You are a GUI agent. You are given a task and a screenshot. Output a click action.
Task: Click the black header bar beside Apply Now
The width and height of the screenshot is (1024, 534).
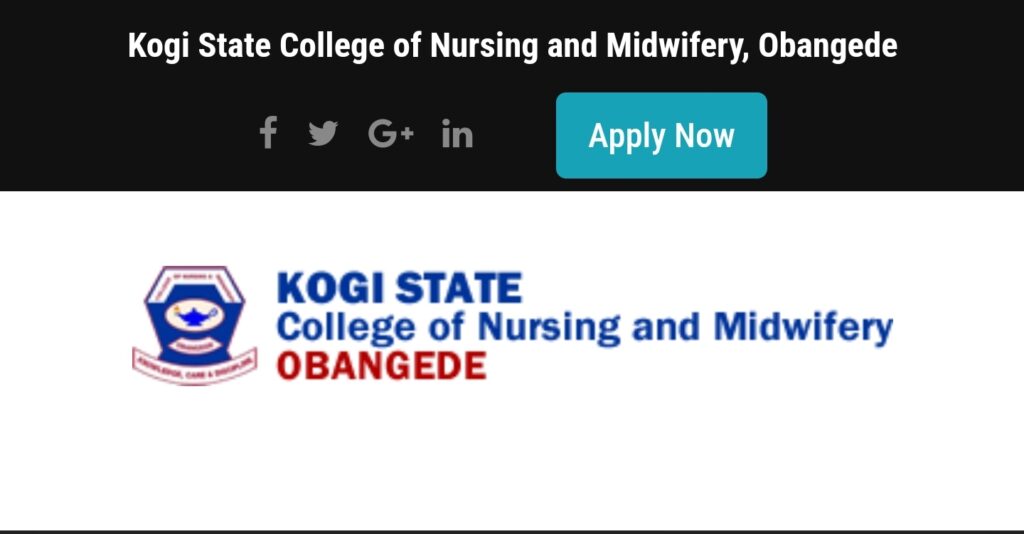tap(895, 135)
